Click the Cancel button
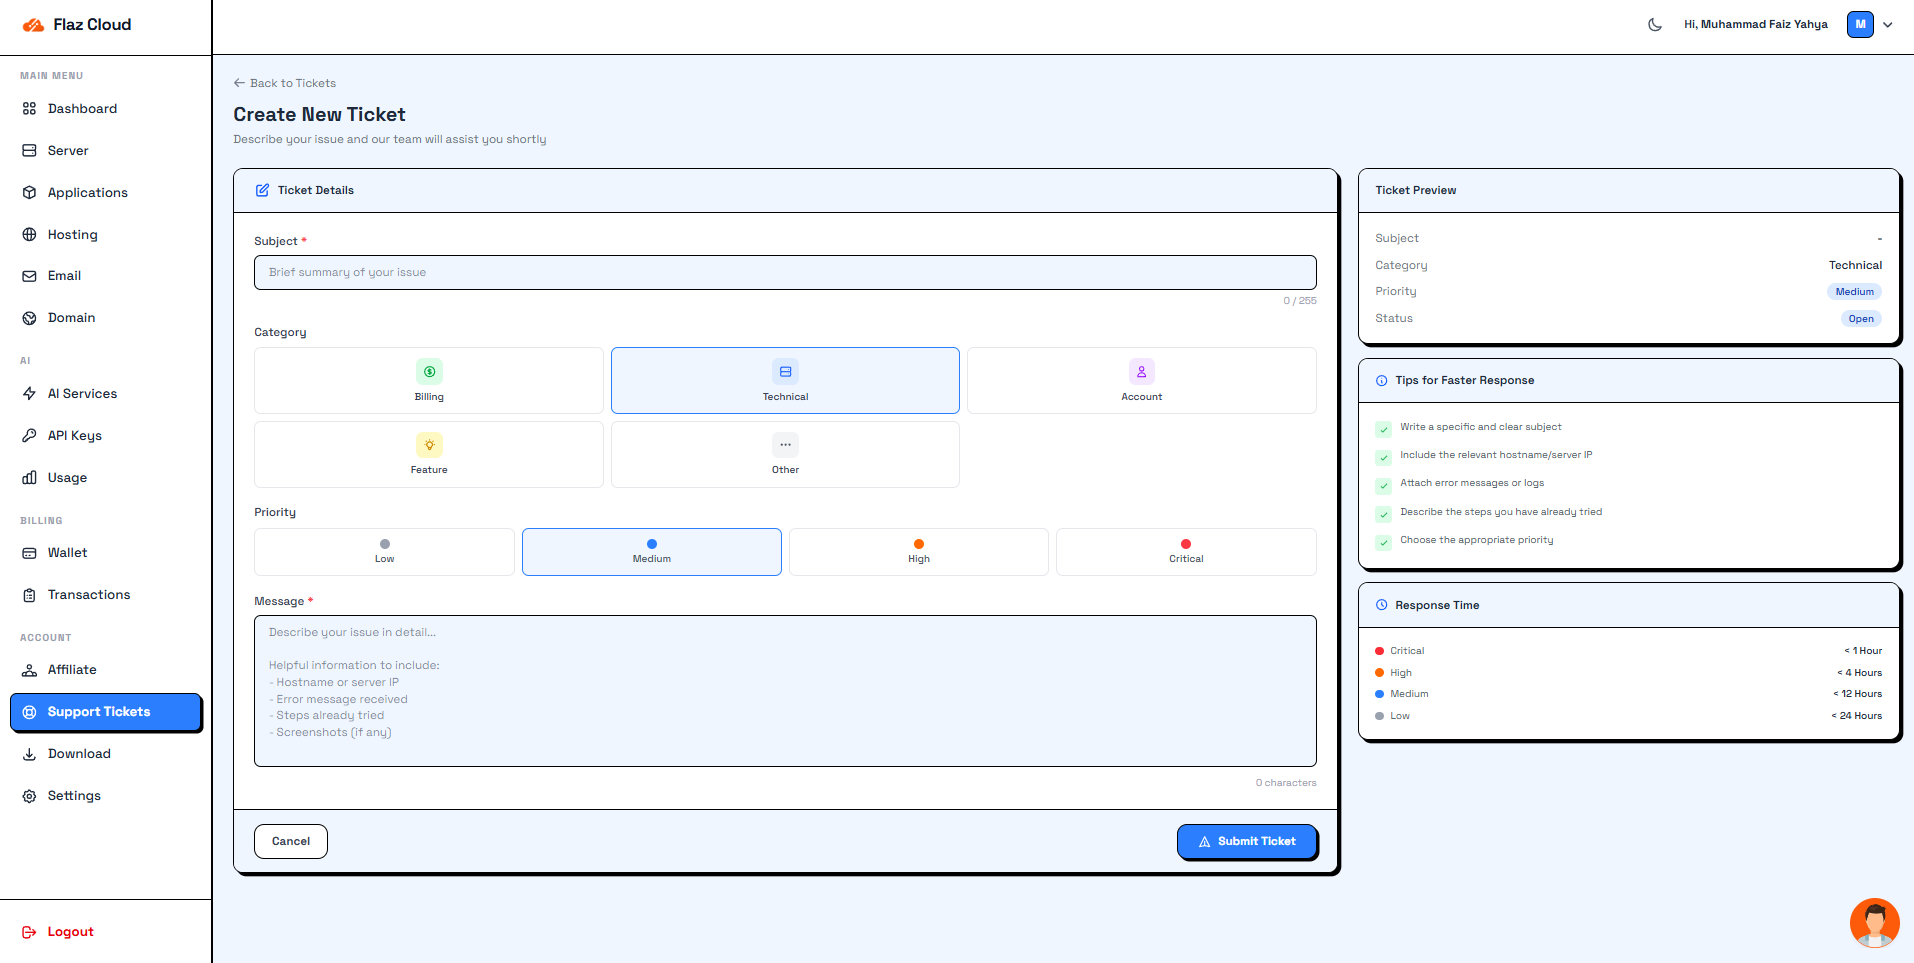Viewport: 1914px width, 963px height. point(291,841)
